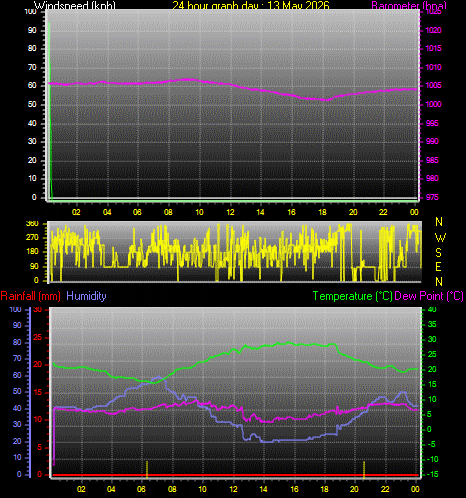Click the "1000" barometer axis value
The width and height of the screenshot is (466, 498).
coord(434,104)
